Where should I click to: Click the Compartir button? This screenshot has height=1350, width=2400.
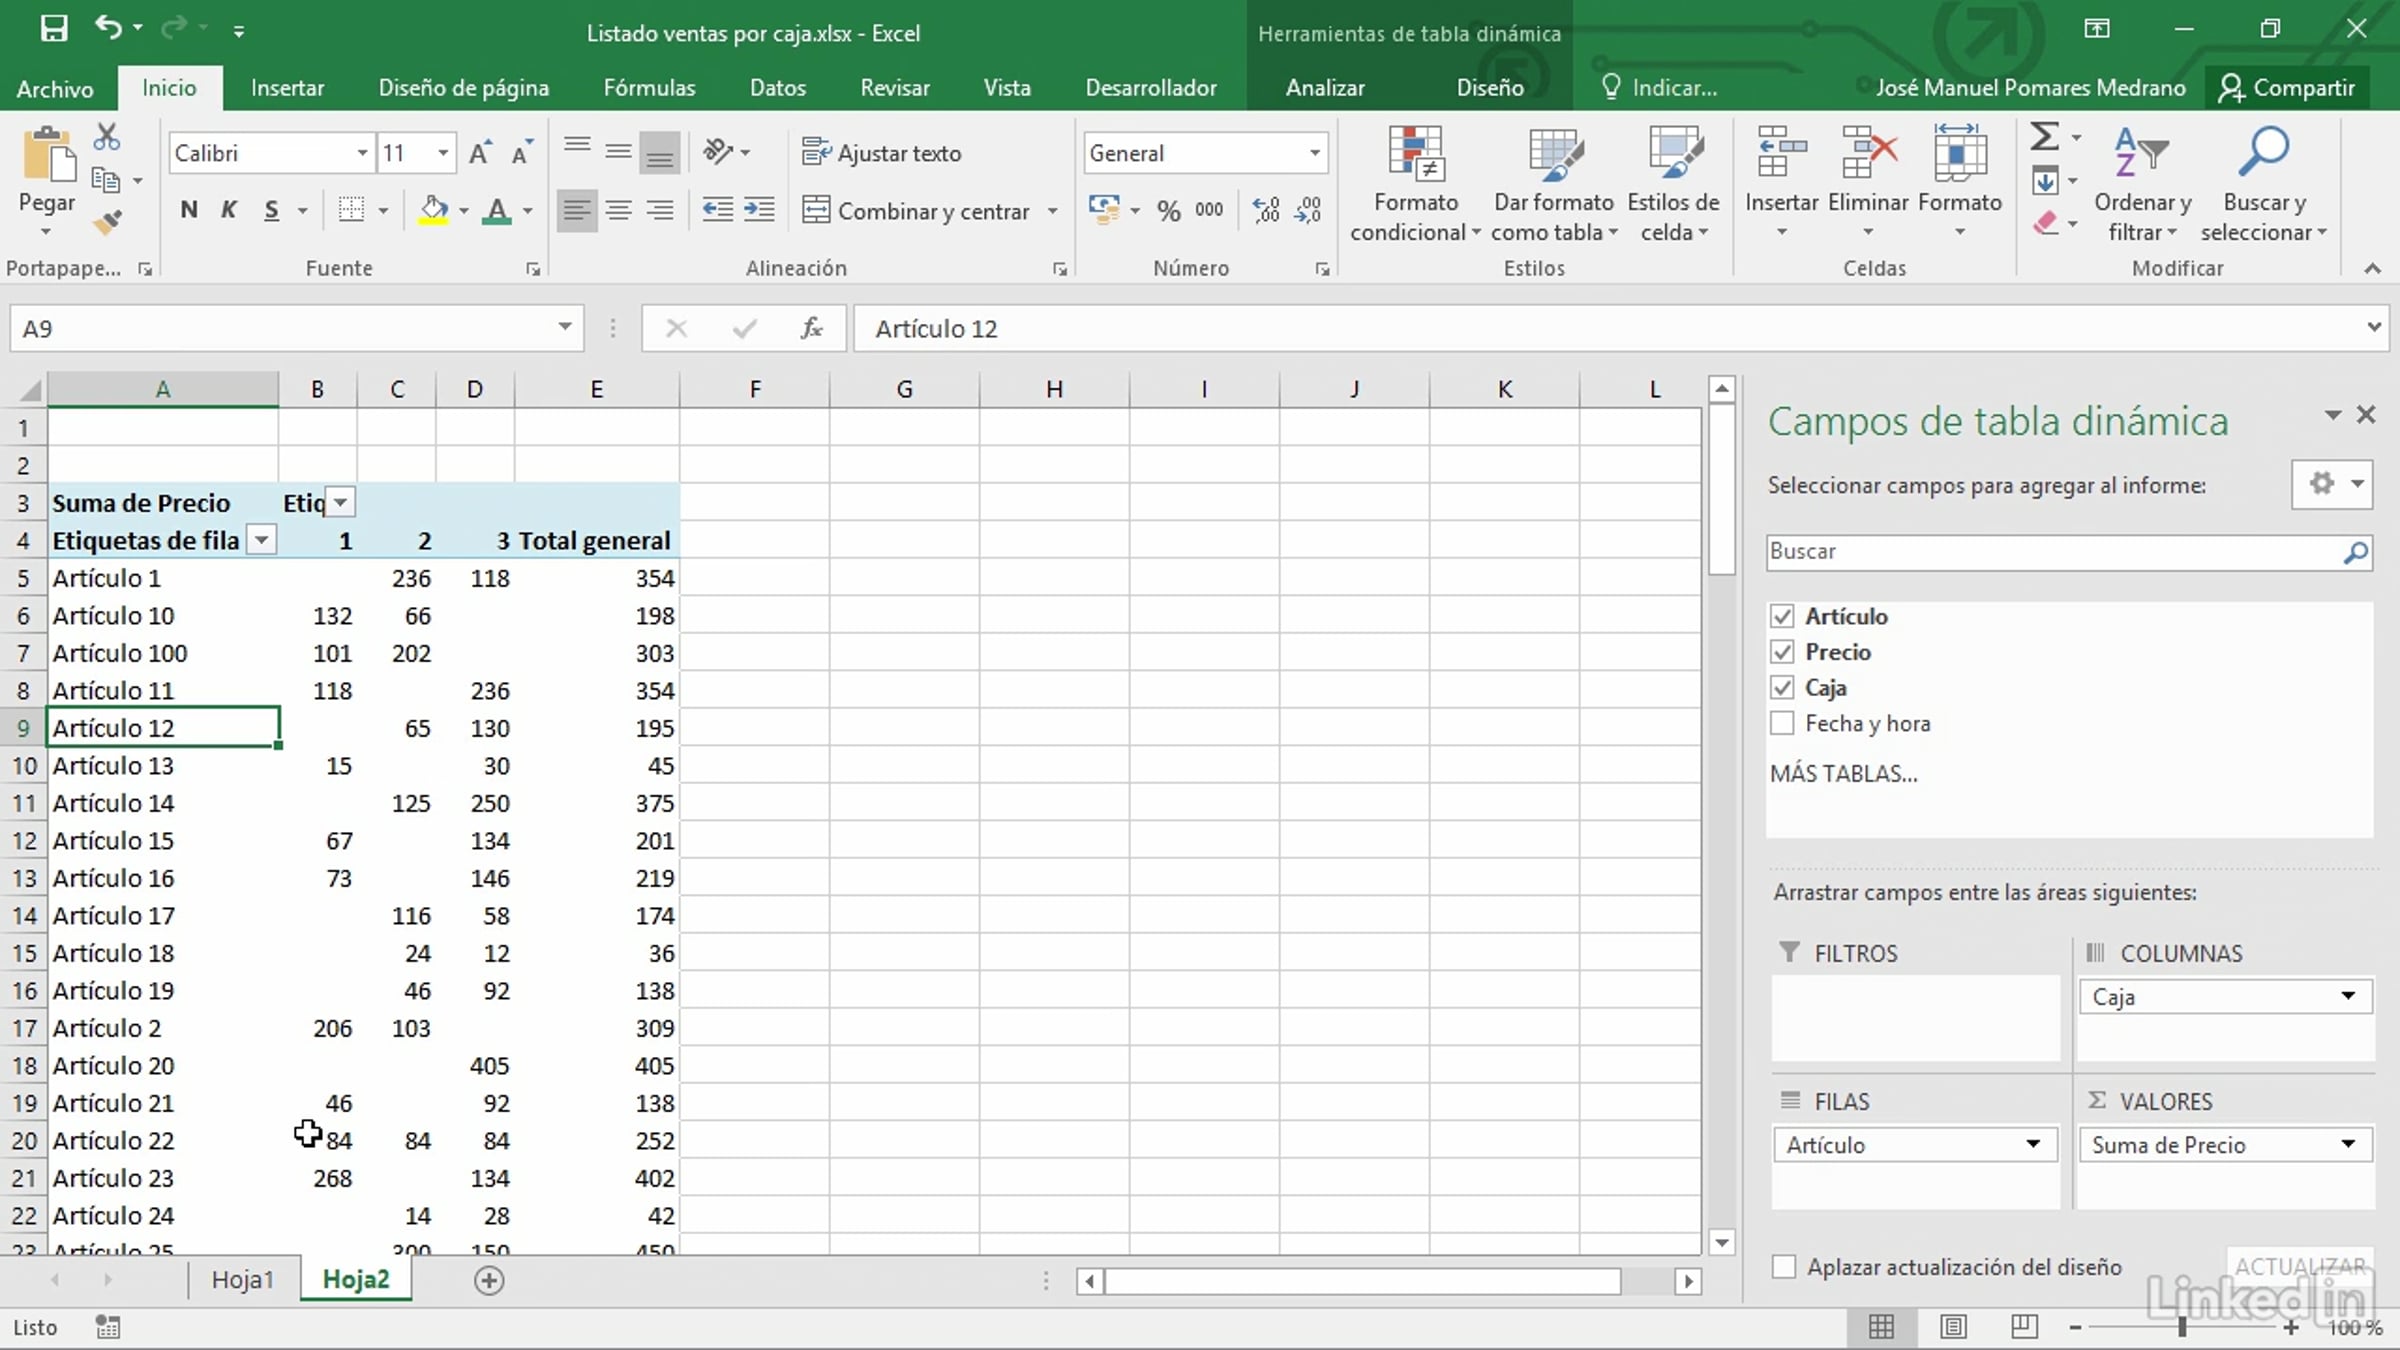click(x=2287, y=88)
